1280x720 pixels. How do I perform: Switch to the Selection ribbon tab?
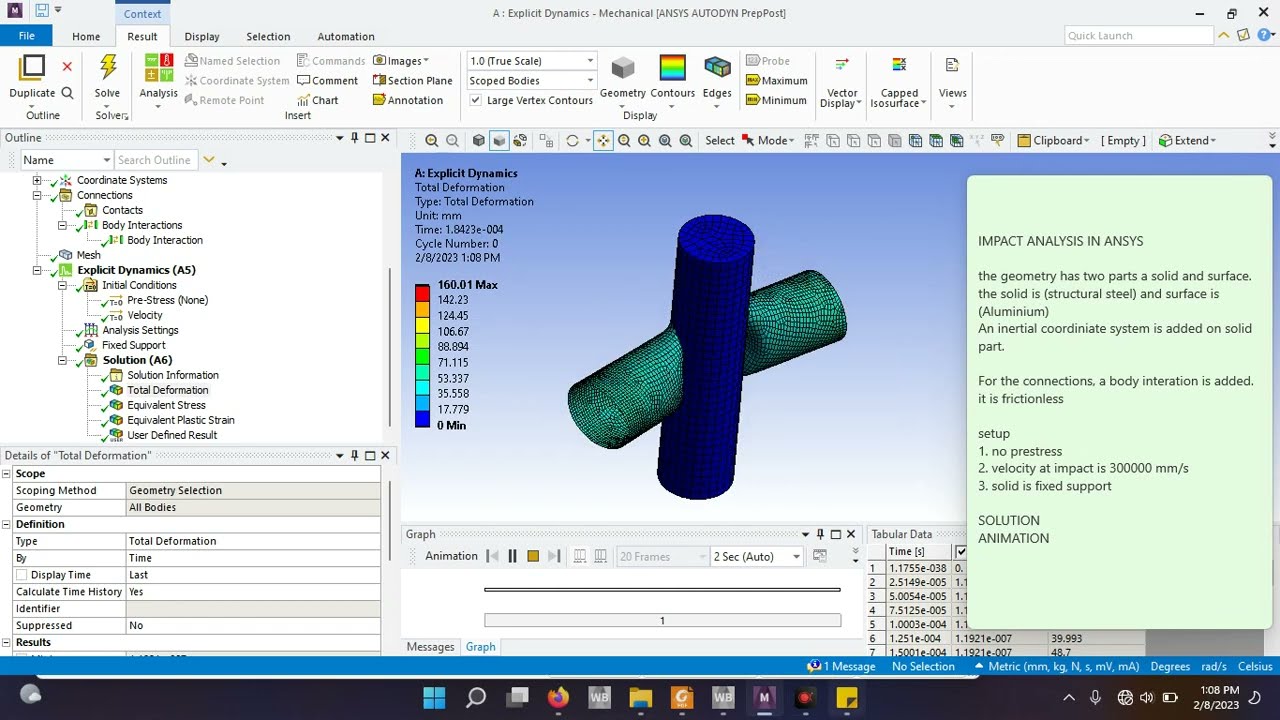pyautogui.click(x=268, y=36)
